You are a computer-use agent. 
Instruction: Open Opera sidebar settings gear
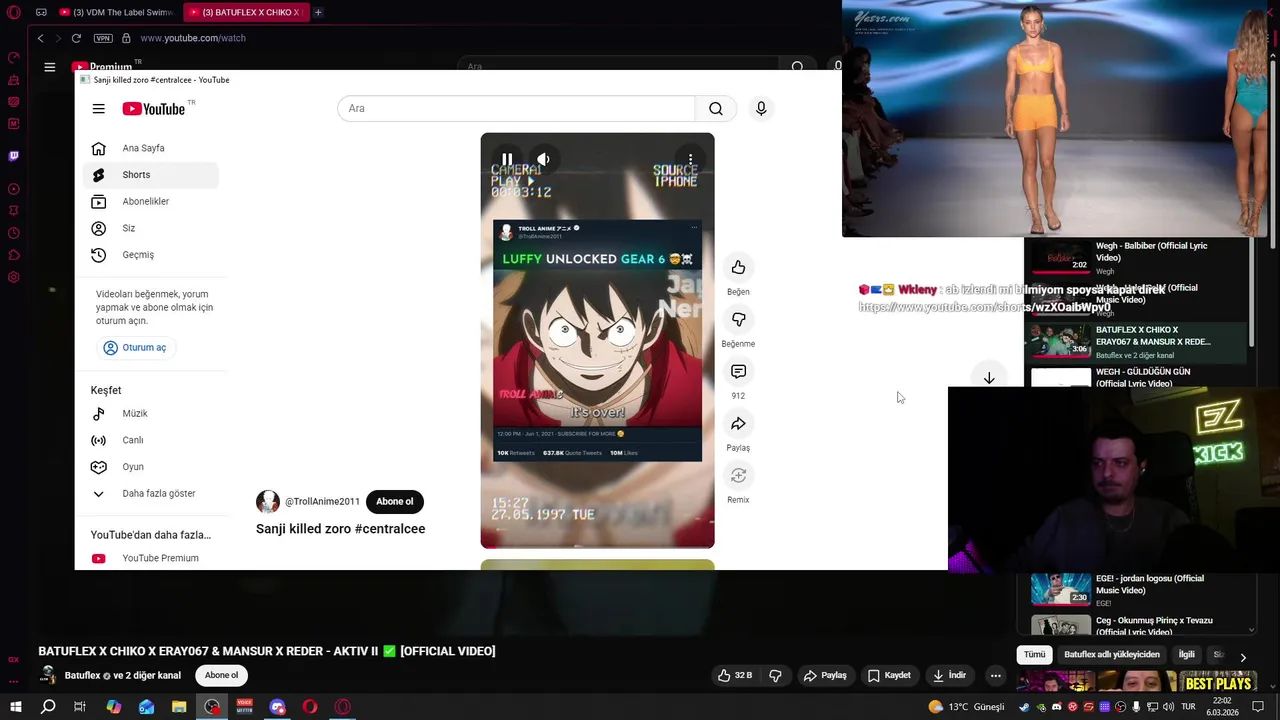pos(14,277)
